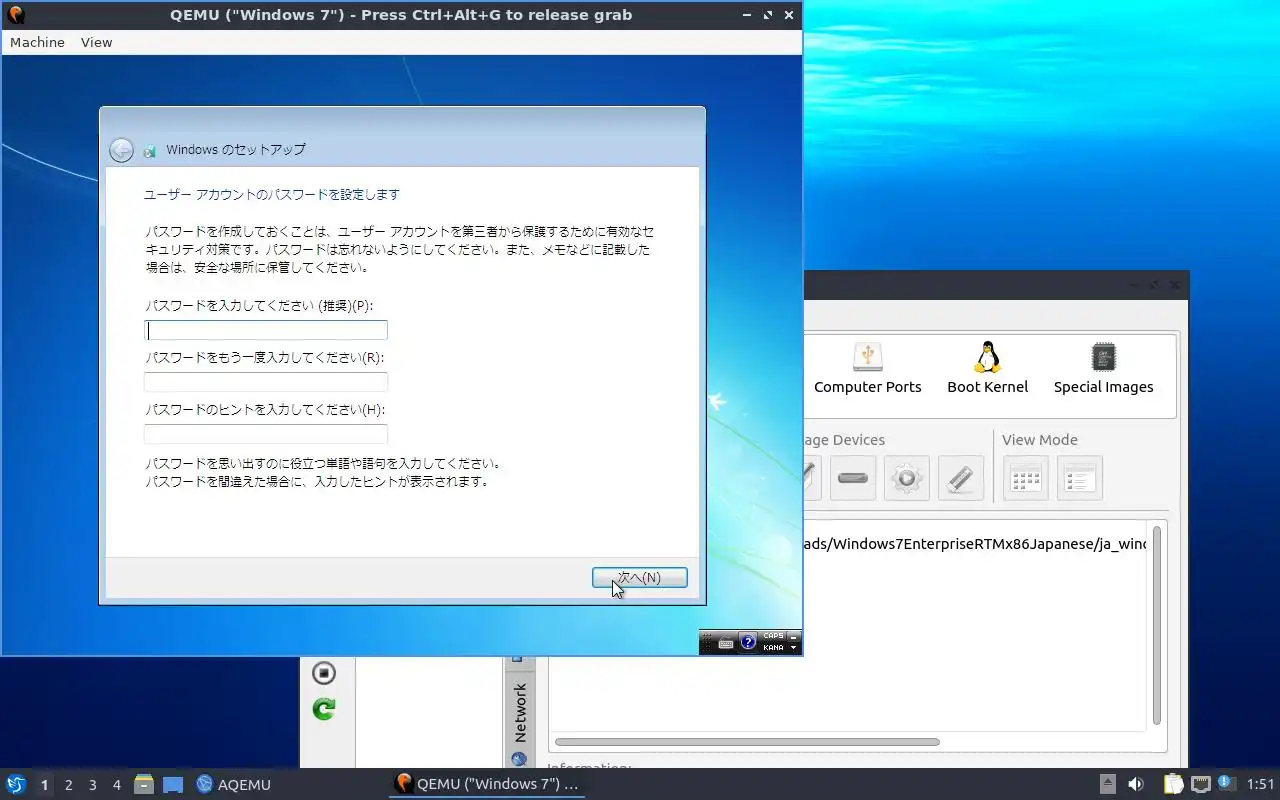Image resolution: width=1280 pixels, height=800 pixels.
Task: Open Computer Ports section in AQEMU
Action: point(867,369)
